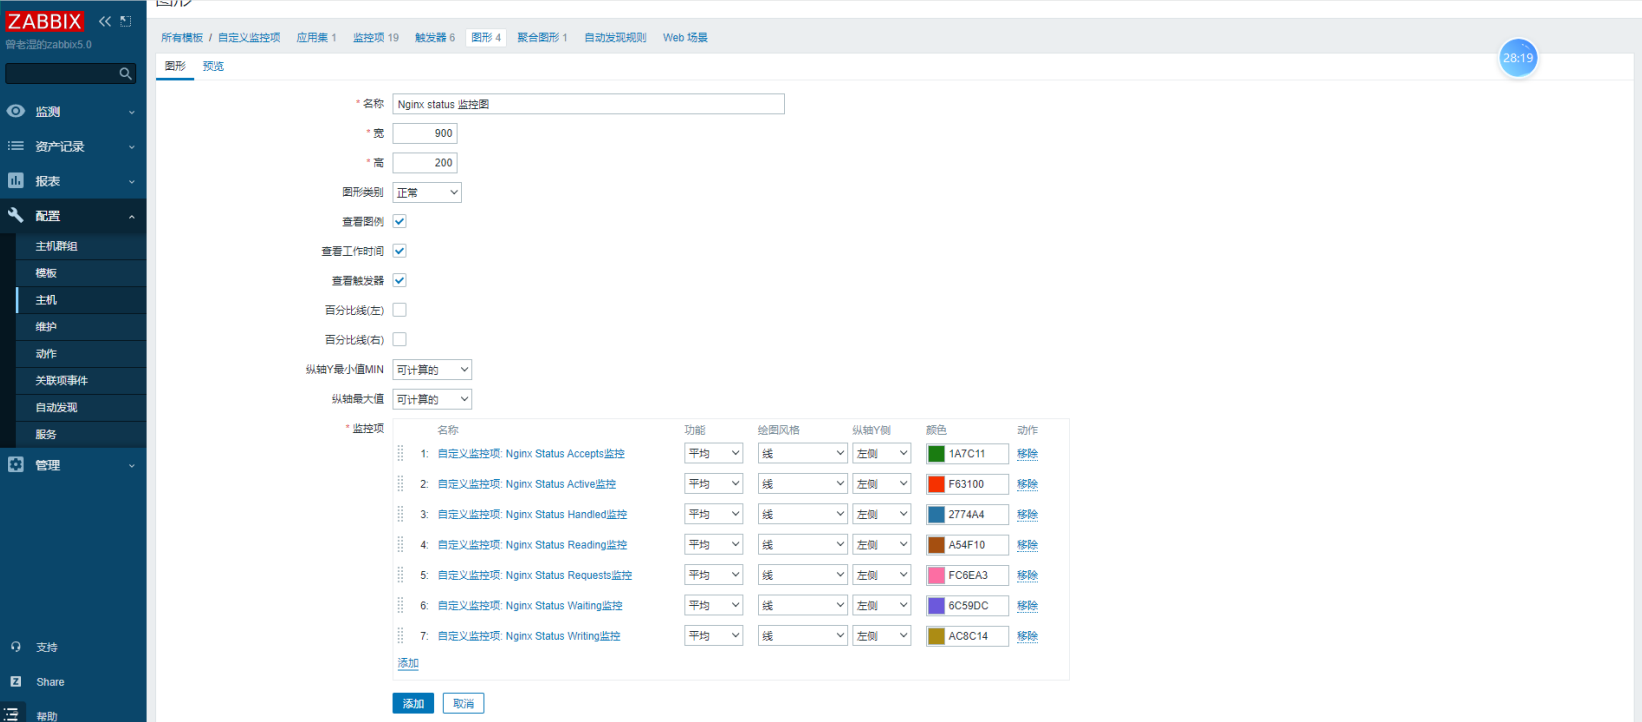Toggle the 查看工作时间 checkbox
This screenshot has height=722, width=1642.
(x=399, y=251)
